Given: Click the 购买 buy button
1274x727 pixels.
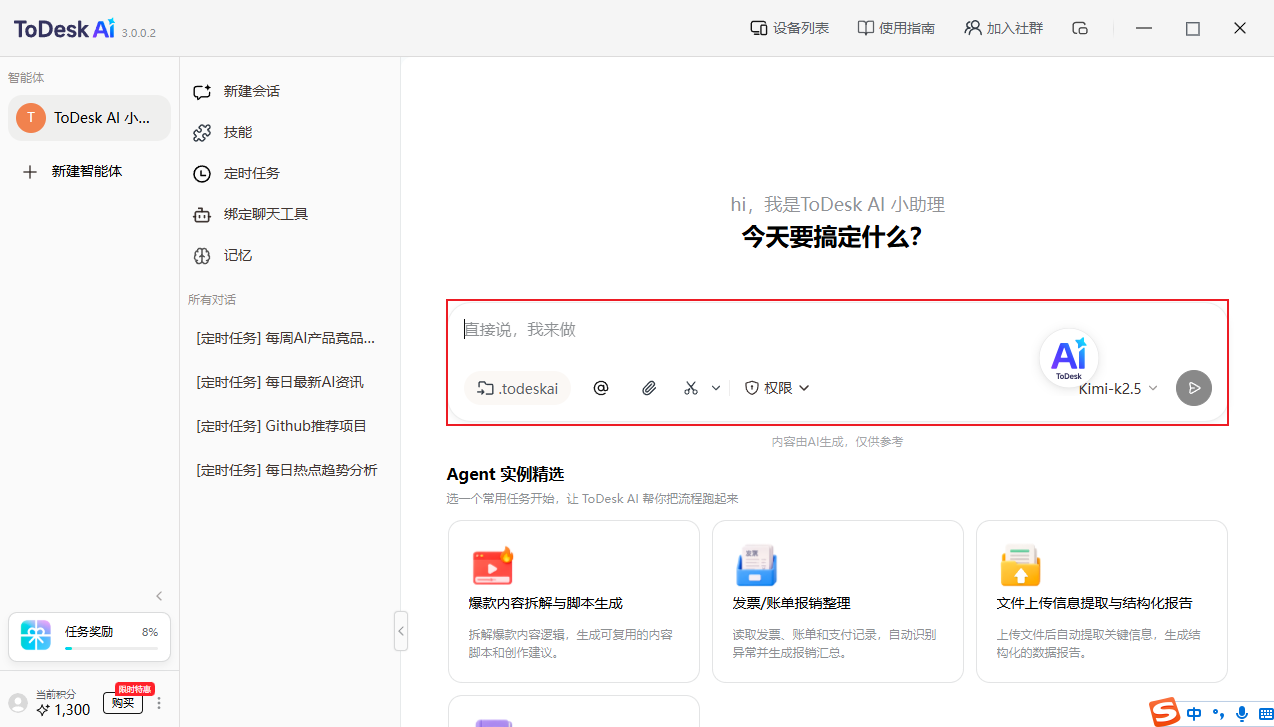Looking at the screenshot, I should tap(123, 702).
